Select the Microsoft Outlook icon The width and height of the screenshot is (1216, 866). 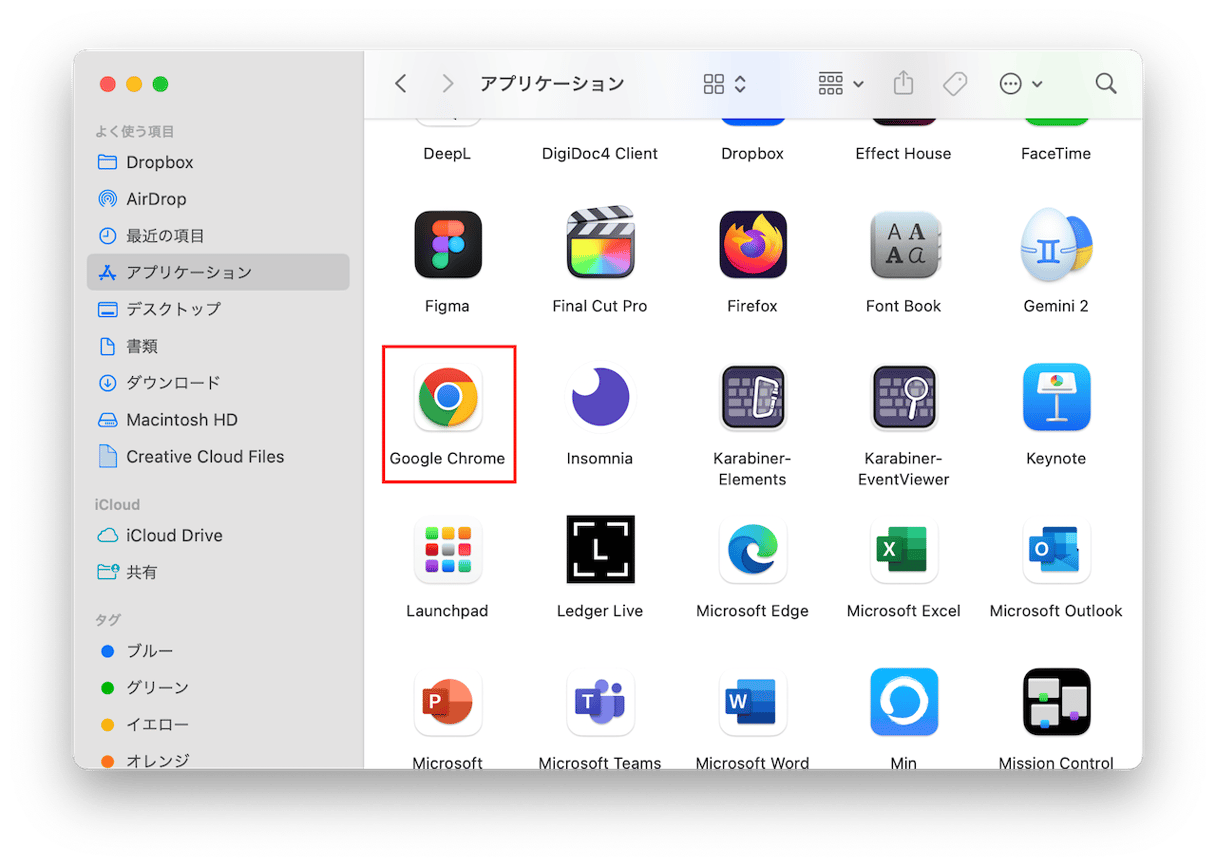click(1056, 549)
